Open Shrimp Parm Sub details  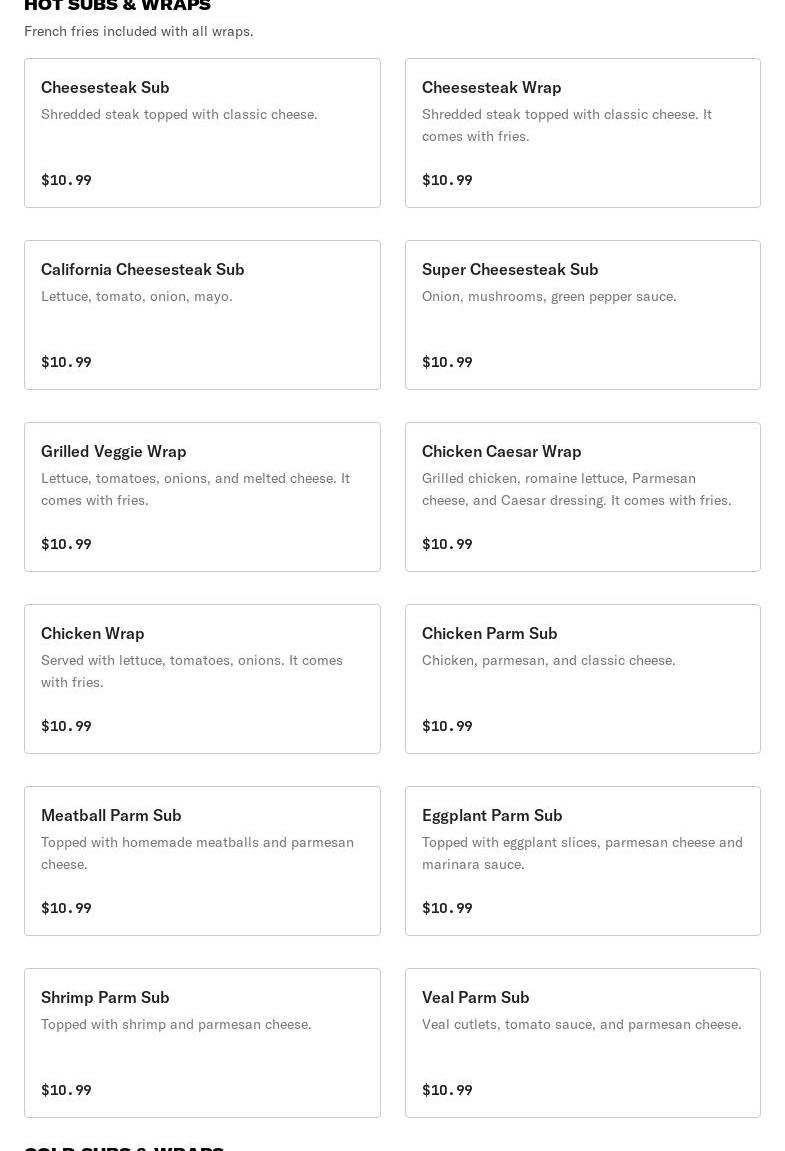tap(202, 1043)
